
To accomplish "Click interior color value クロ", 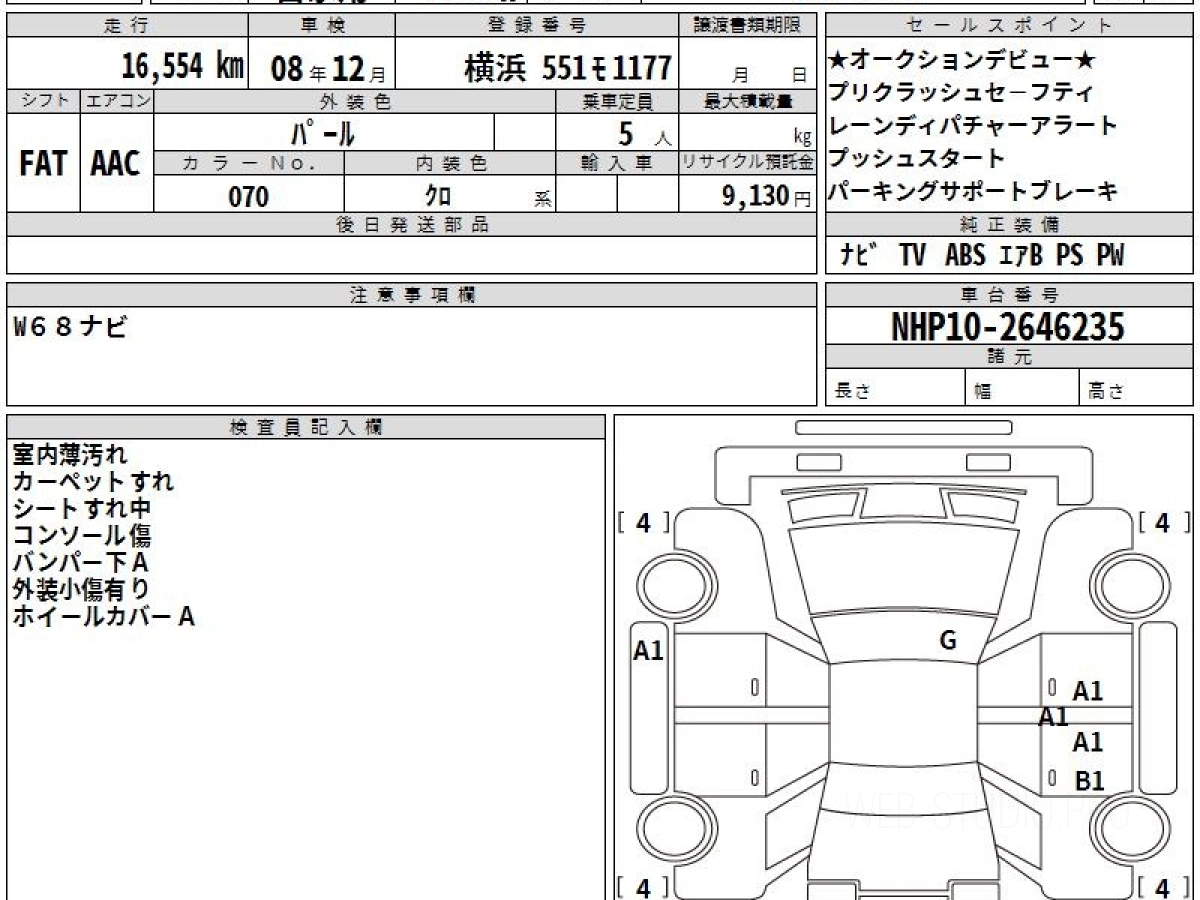I will [438, 196].
